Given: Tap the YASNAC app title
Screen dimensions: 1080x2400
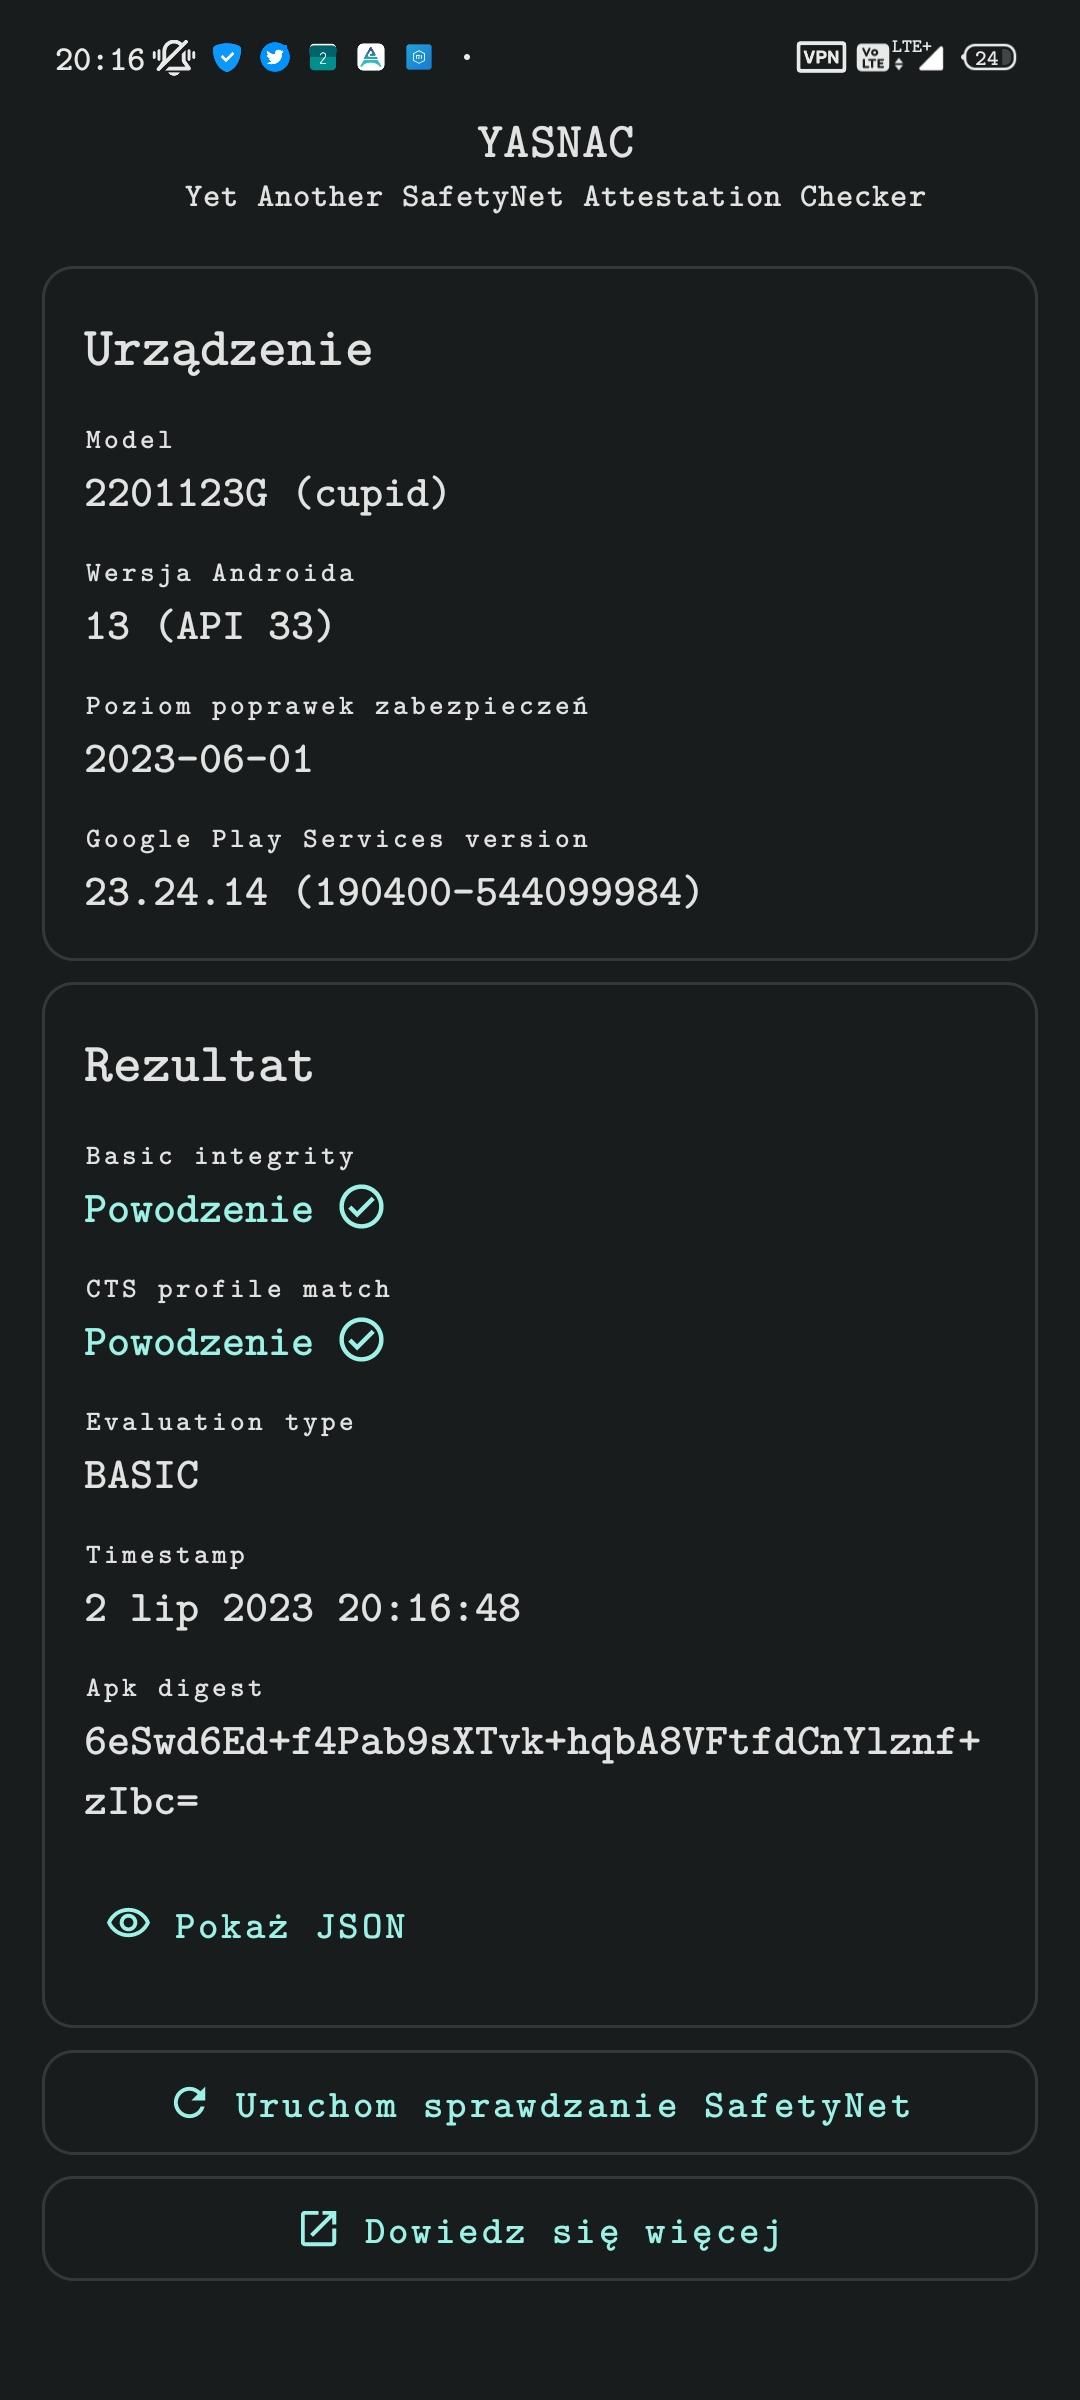Looking at the screenshot, I should point(556,143).
